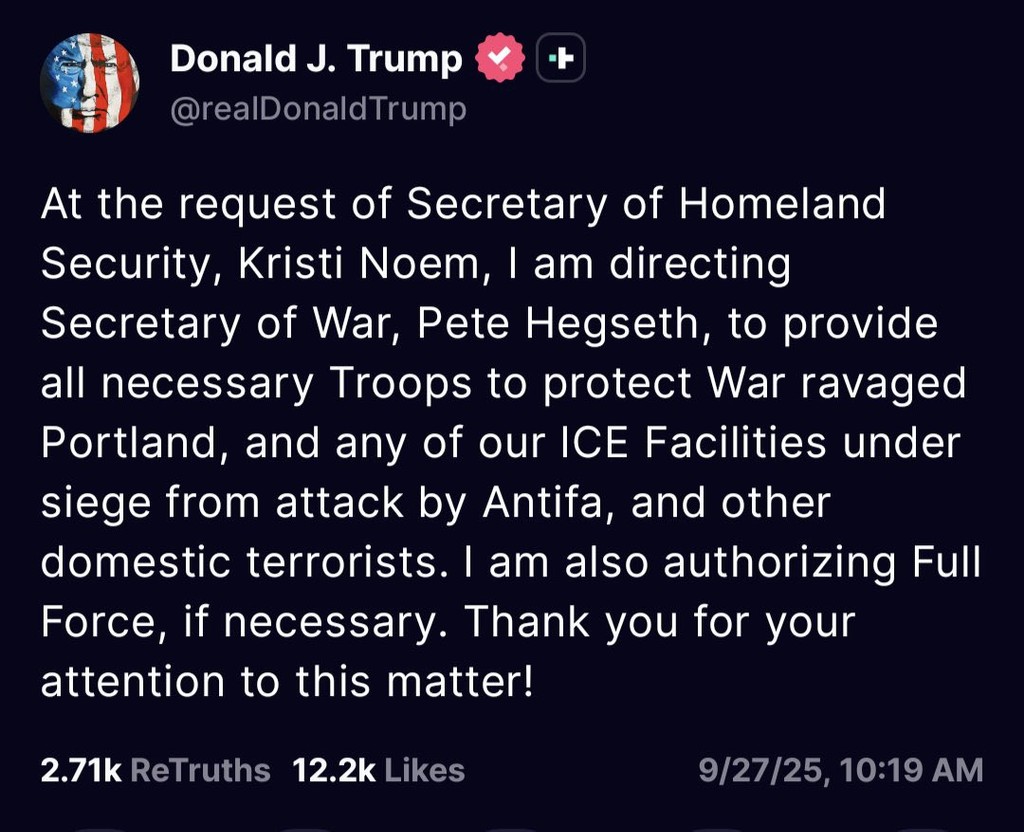Click the flag-painted profile avatar
This screenshot has width=1024, height=832.
pyautogui.click(x=89, y=82)
